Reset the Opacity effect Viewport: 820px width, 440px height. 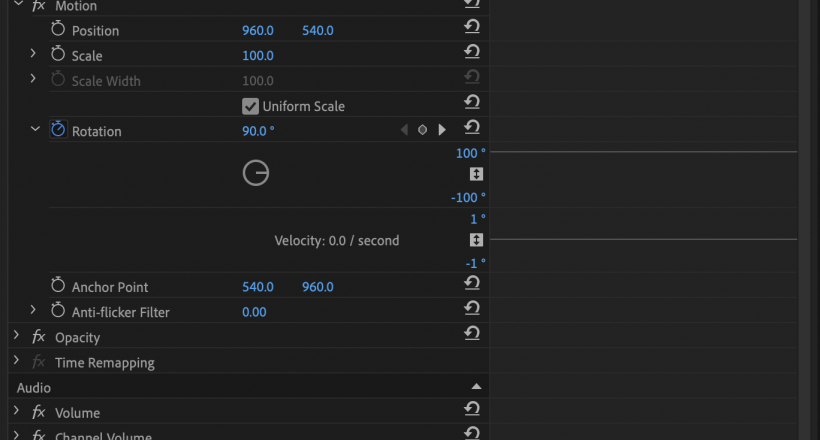point(472,334)
